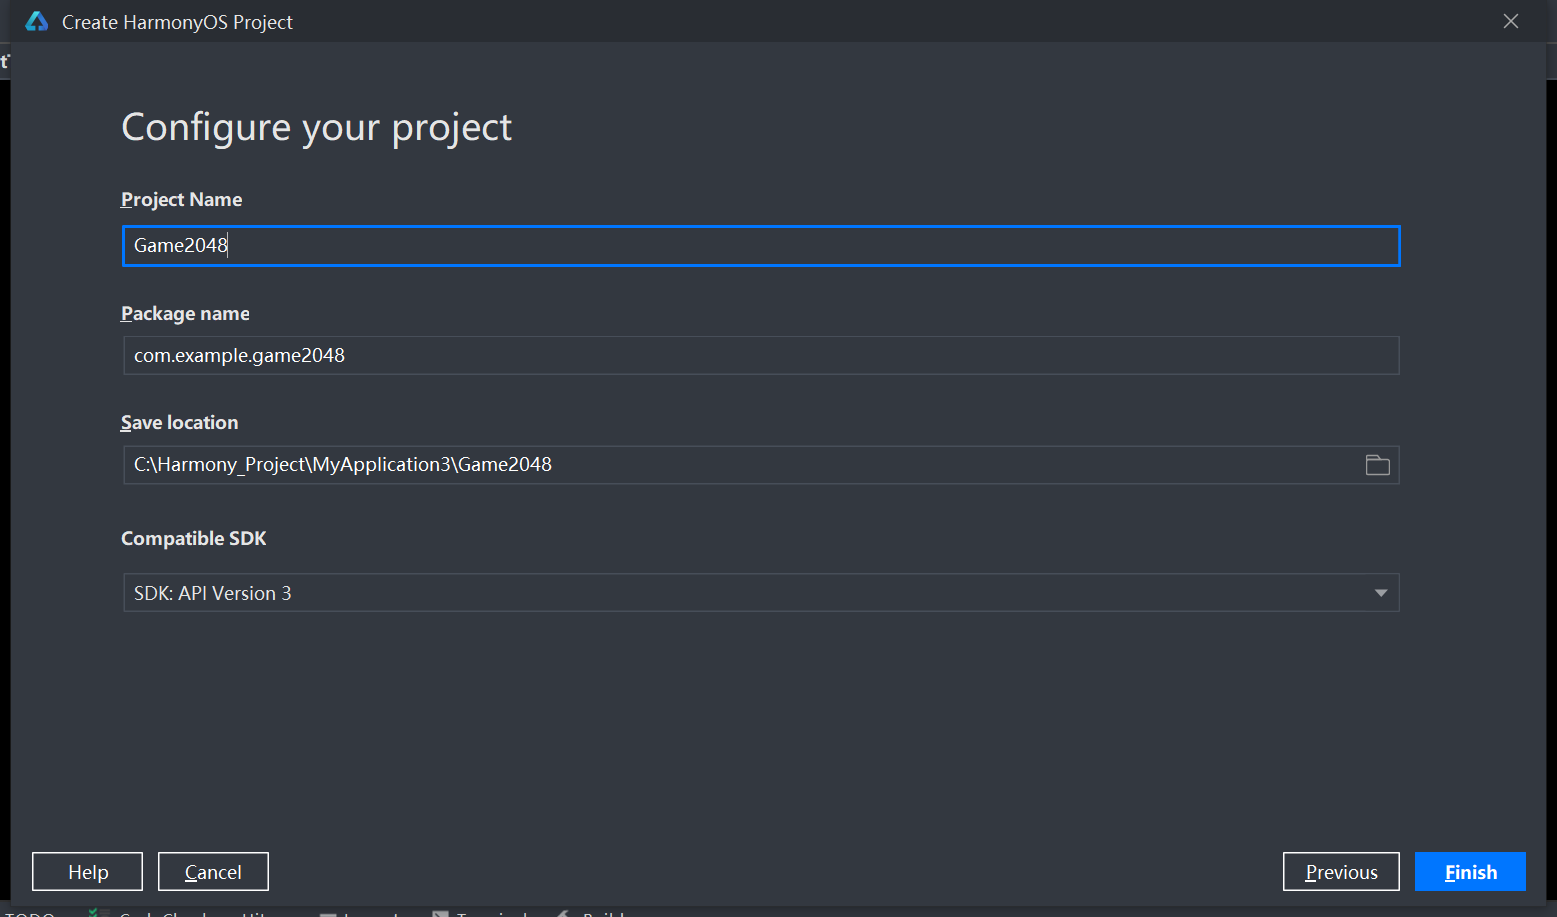Click the 'Project Name' label

tap(181, 199)
